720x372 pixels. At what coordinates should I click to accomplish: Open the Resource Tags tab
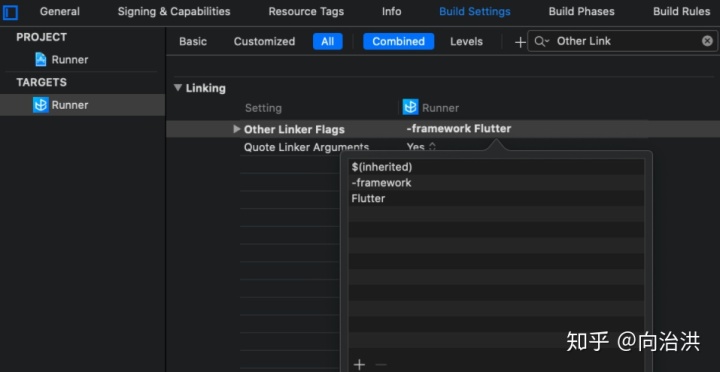coord(306,11)
